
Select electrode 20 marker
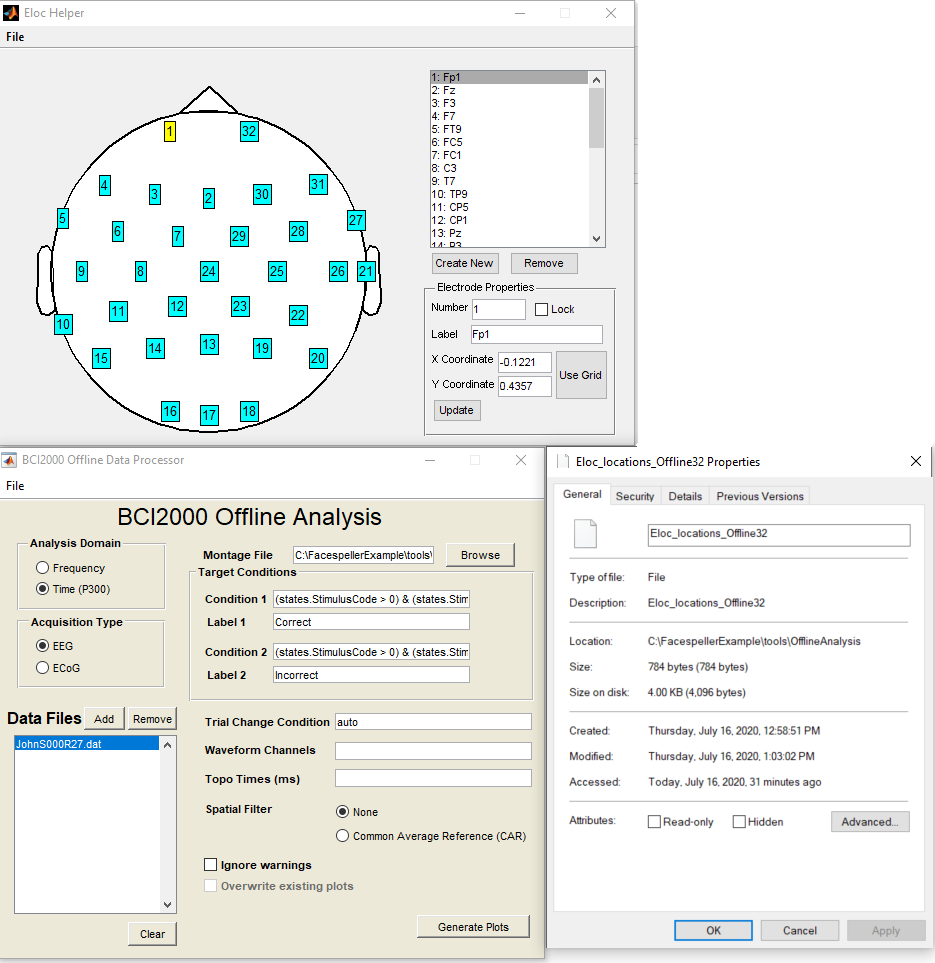[318, 359]
